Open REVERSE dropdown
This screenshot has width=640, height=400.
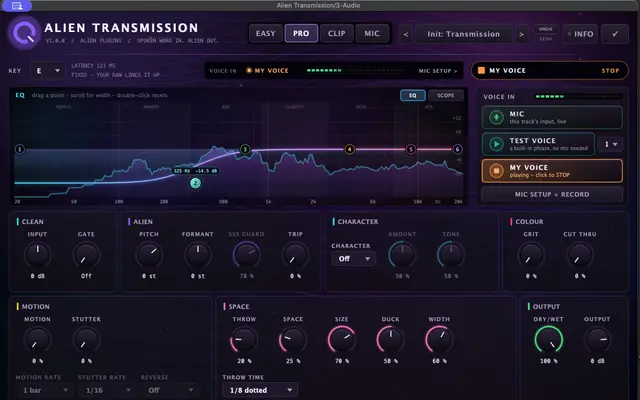(x=170, y=390)
